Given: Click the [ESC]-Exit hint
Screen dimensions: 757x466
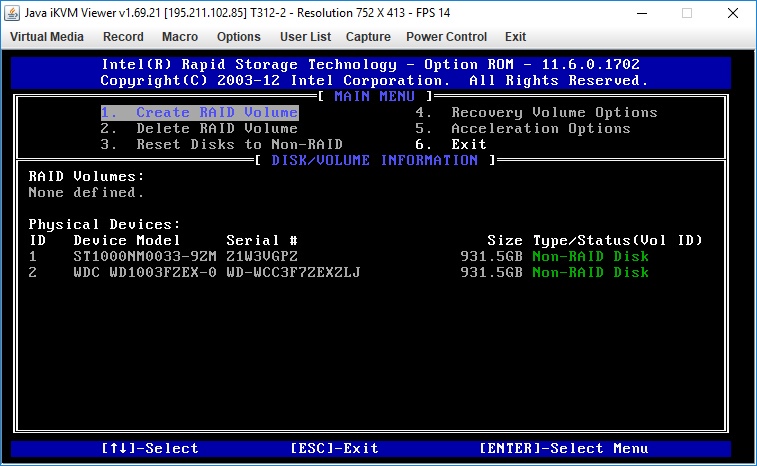Looking at the screenshot, I should (x=334, y=449).
